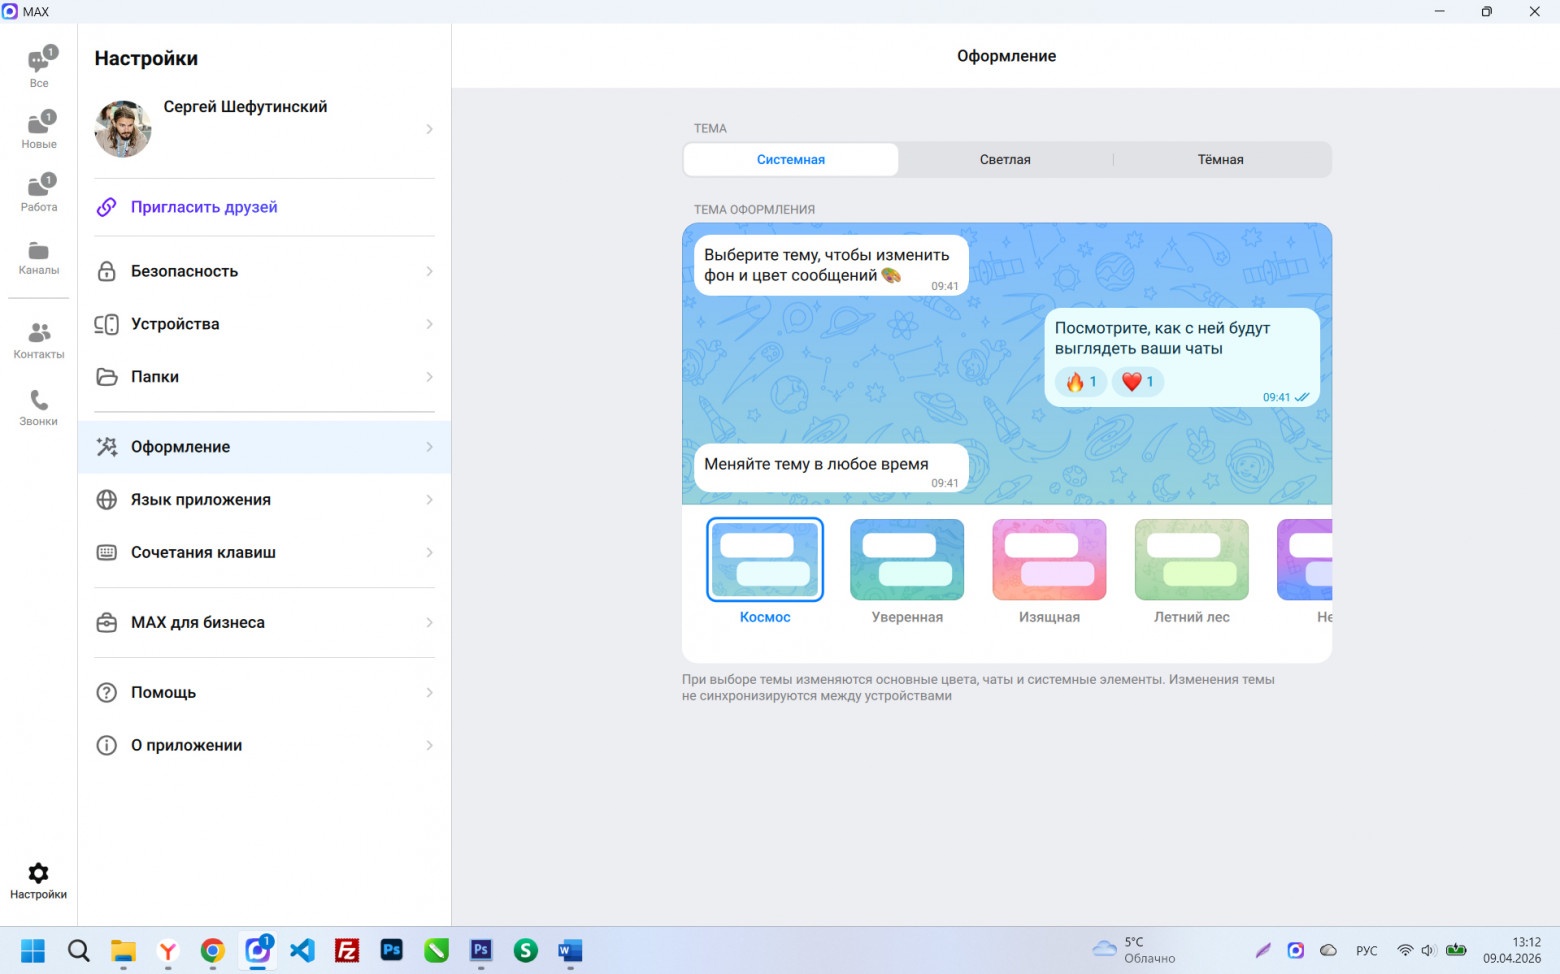This screenshot has width=1560, height=974.
Task: Click the chevron on the Оформление row
Action: [x=429, y=447]
